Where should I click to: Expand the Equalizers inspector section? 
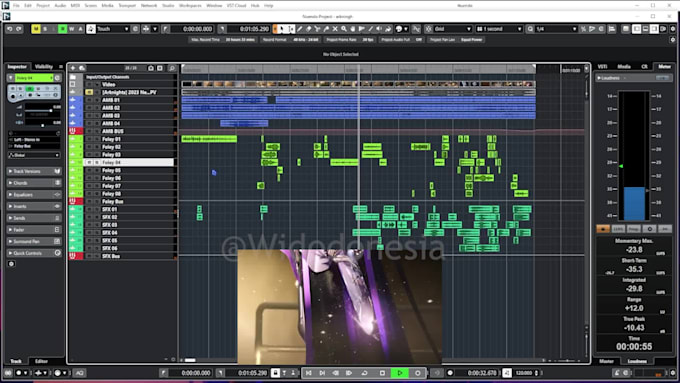tap(34, 195)
